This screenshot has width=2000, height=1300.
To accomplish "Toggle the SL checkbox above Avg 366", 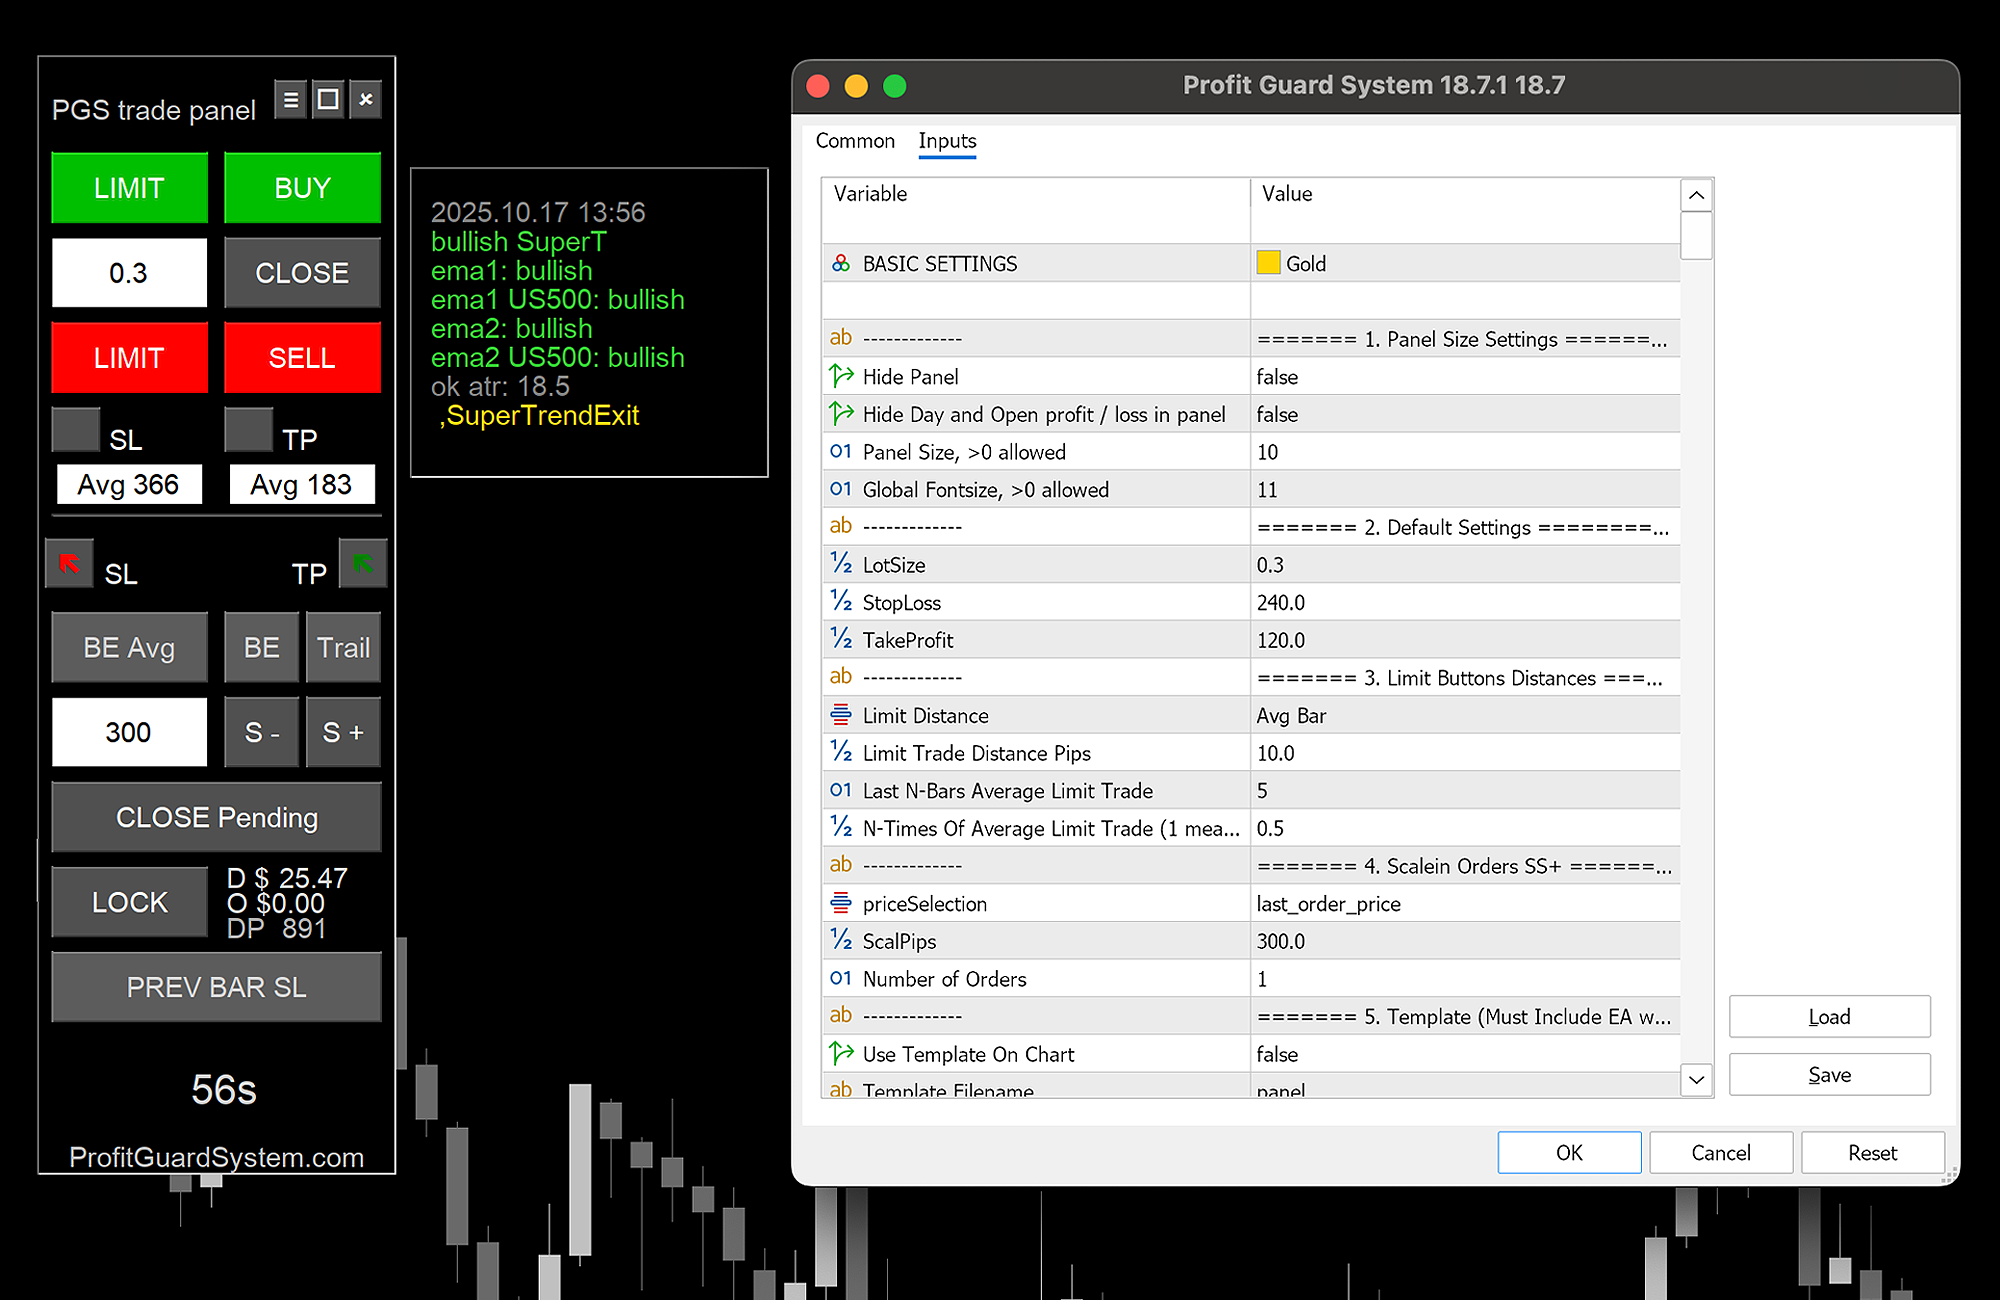I will coord(76,430).
